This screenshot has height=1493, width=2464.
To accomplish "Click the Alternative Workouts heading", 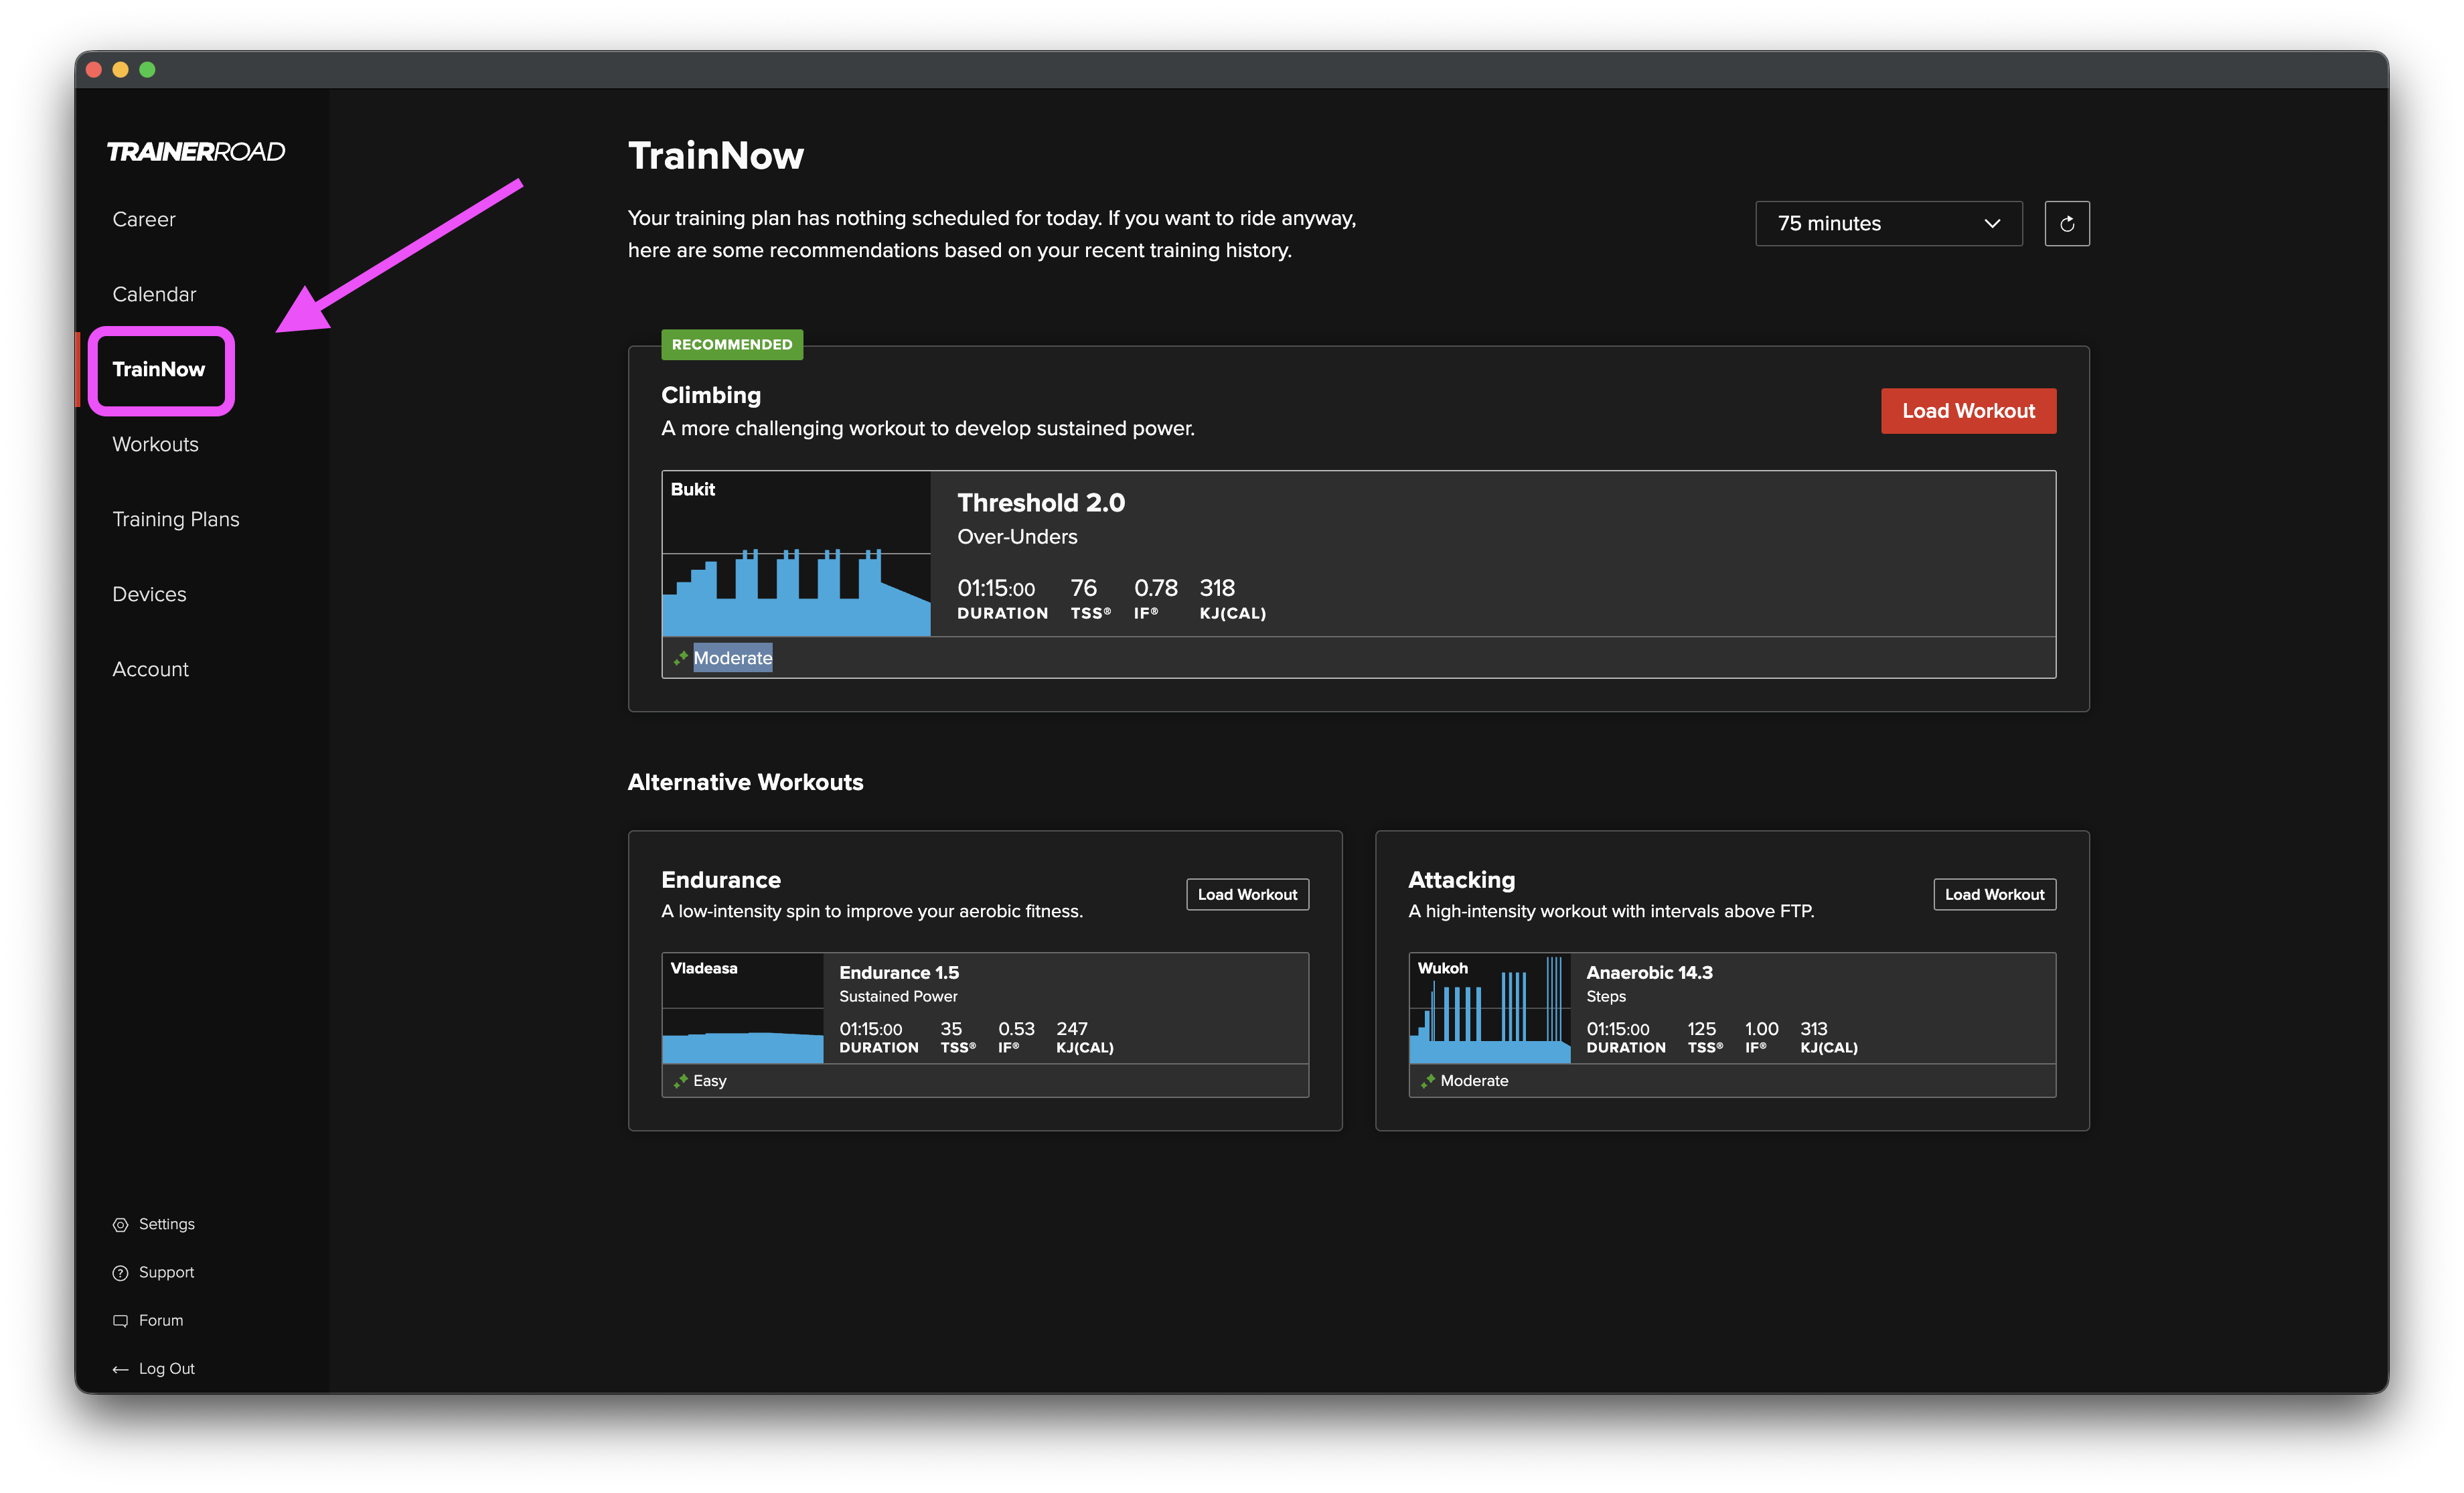I will pos(745,782).
